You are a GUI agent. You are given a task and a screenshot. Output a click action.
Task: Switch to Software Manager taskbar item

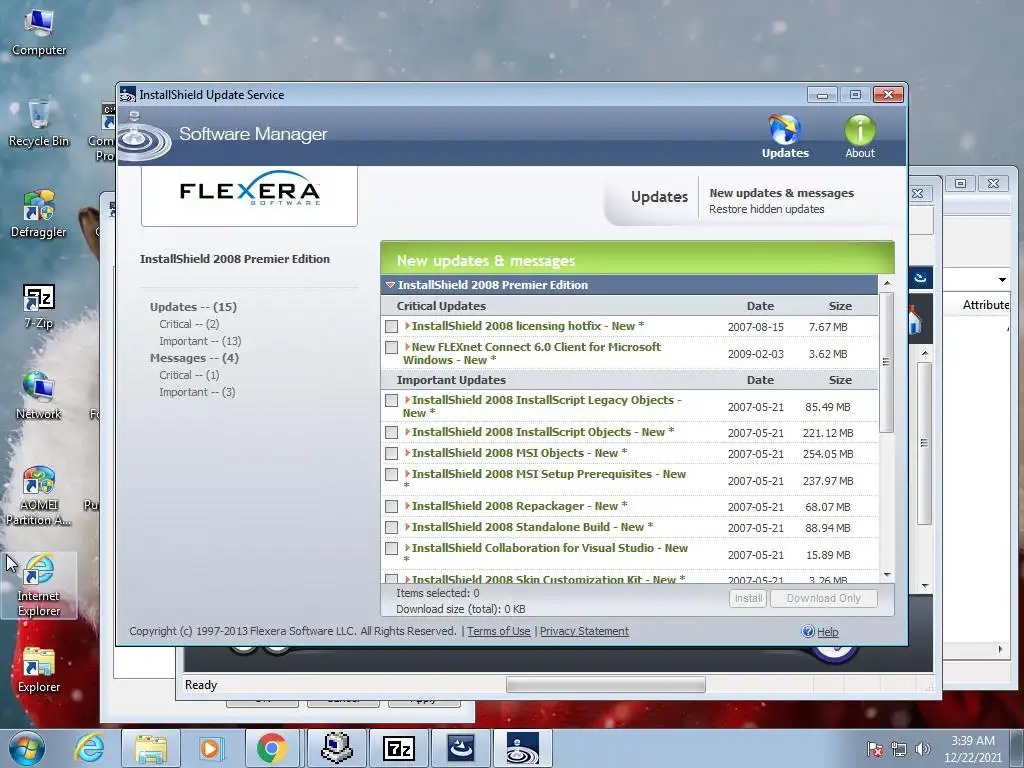click(523, 748)
